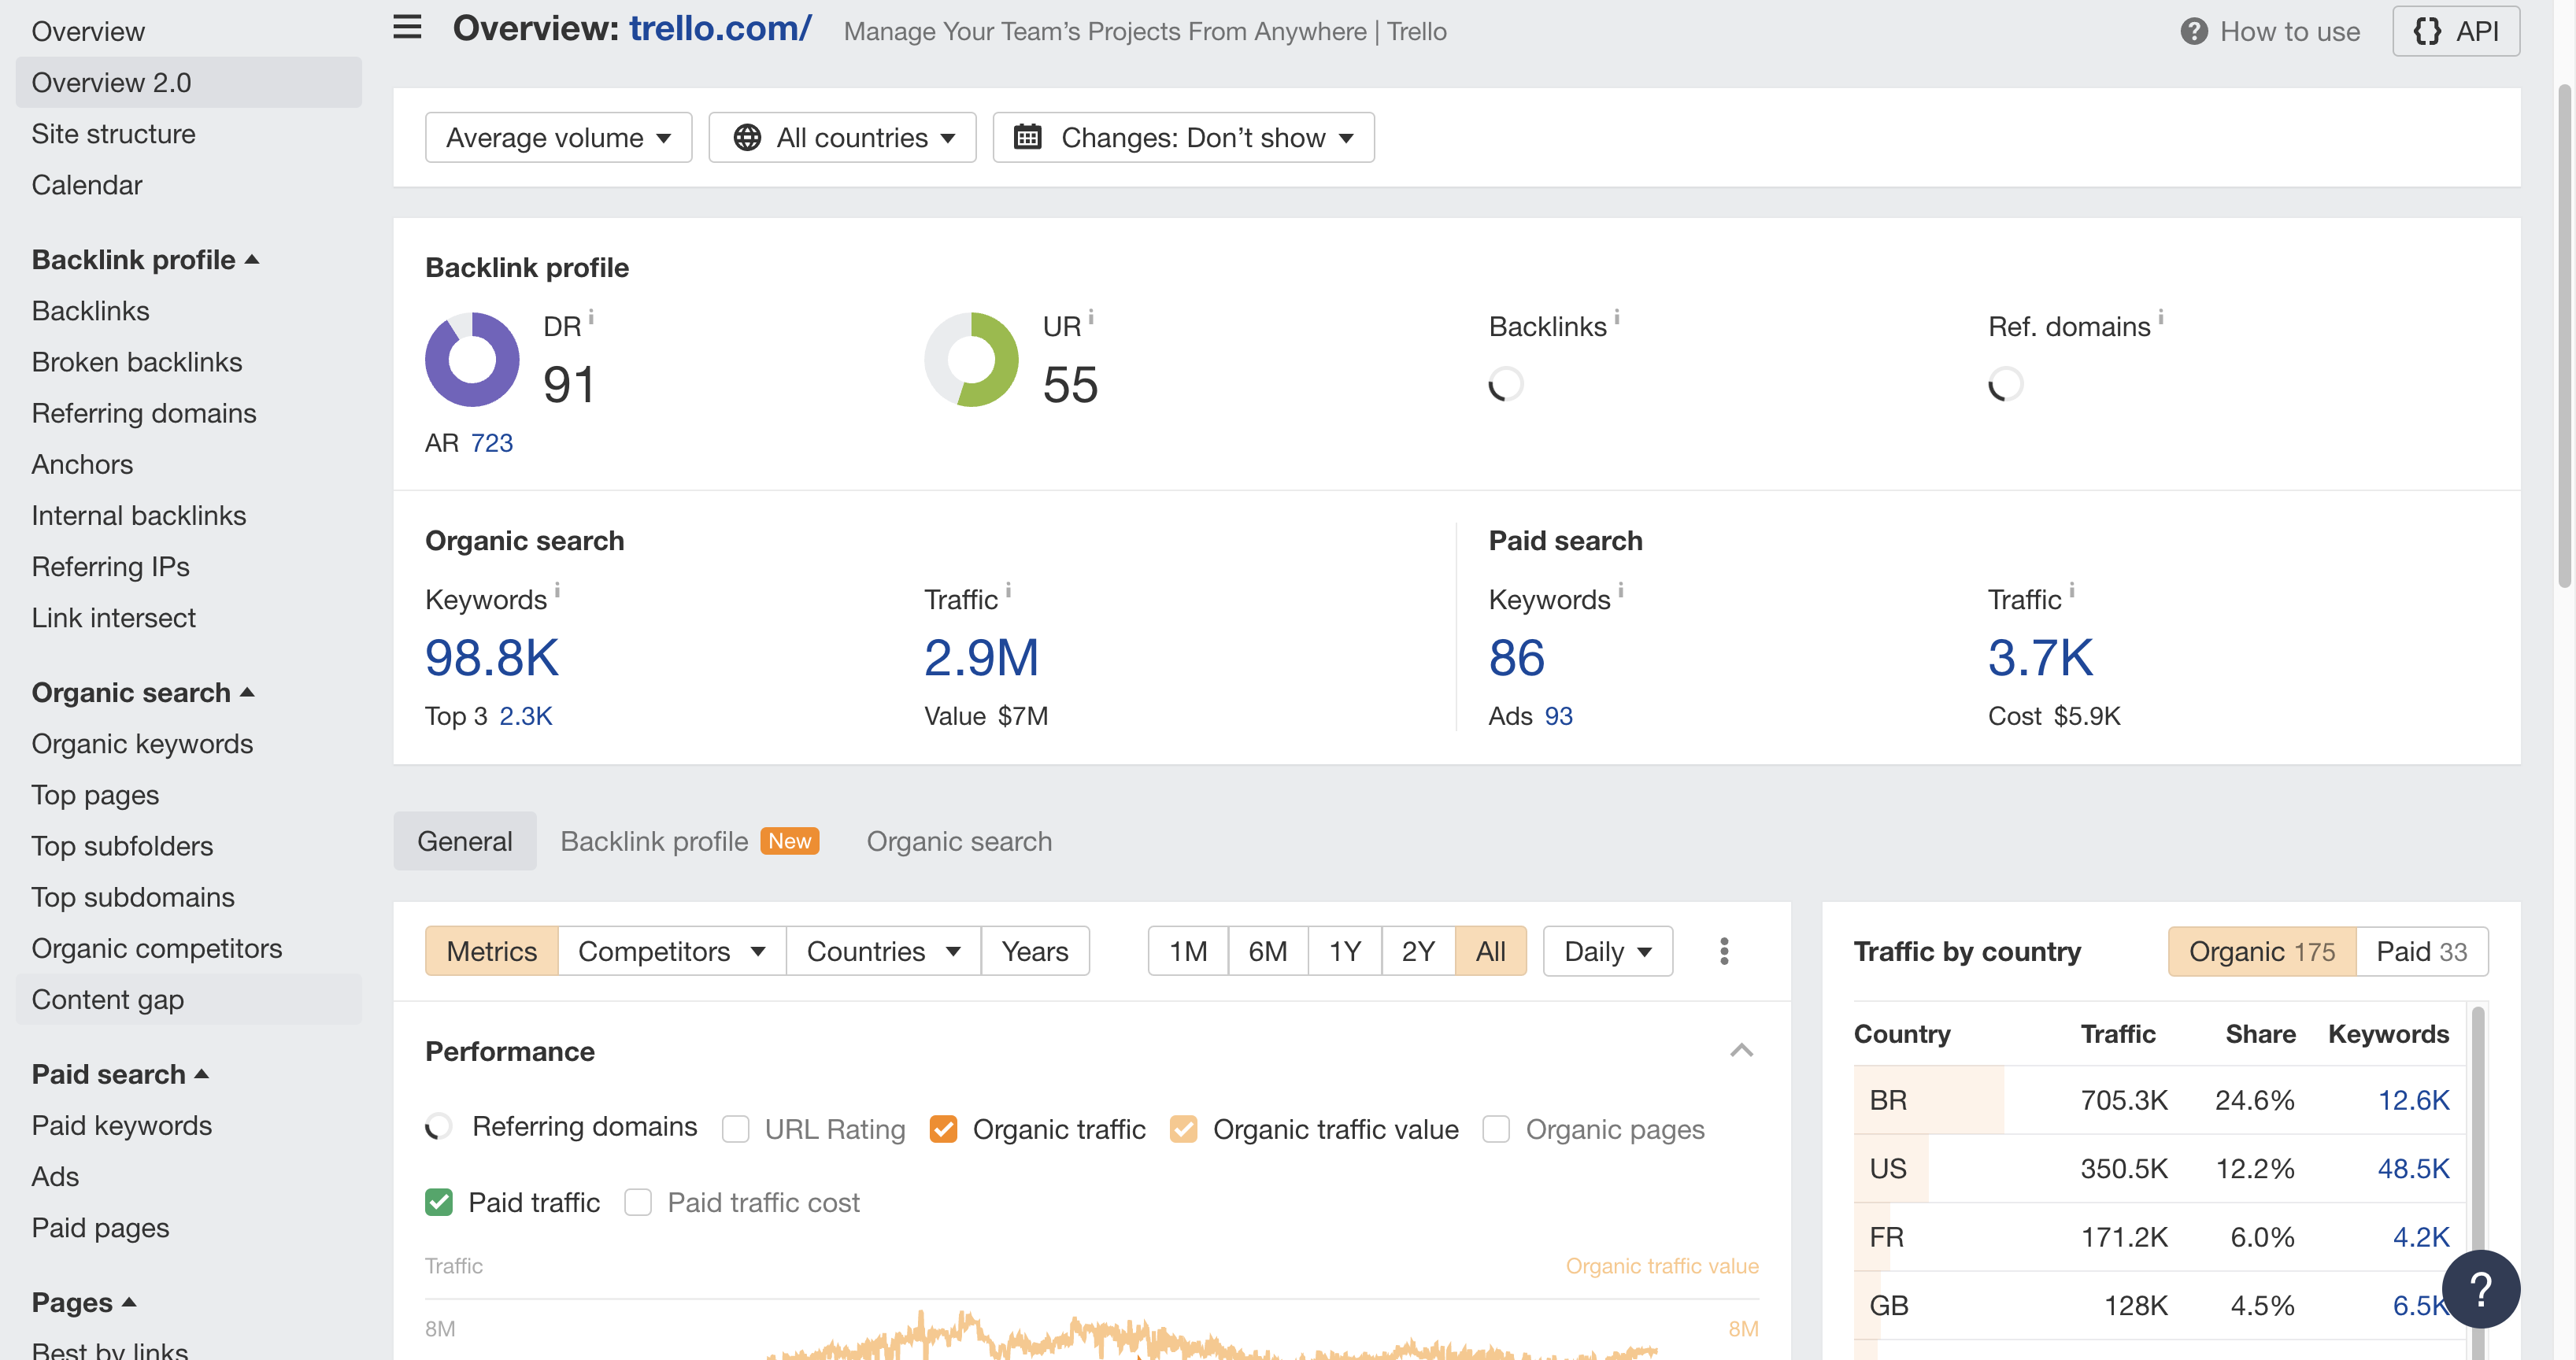
Task: Click the Backlinks info icon
Action: (1617, 317)
